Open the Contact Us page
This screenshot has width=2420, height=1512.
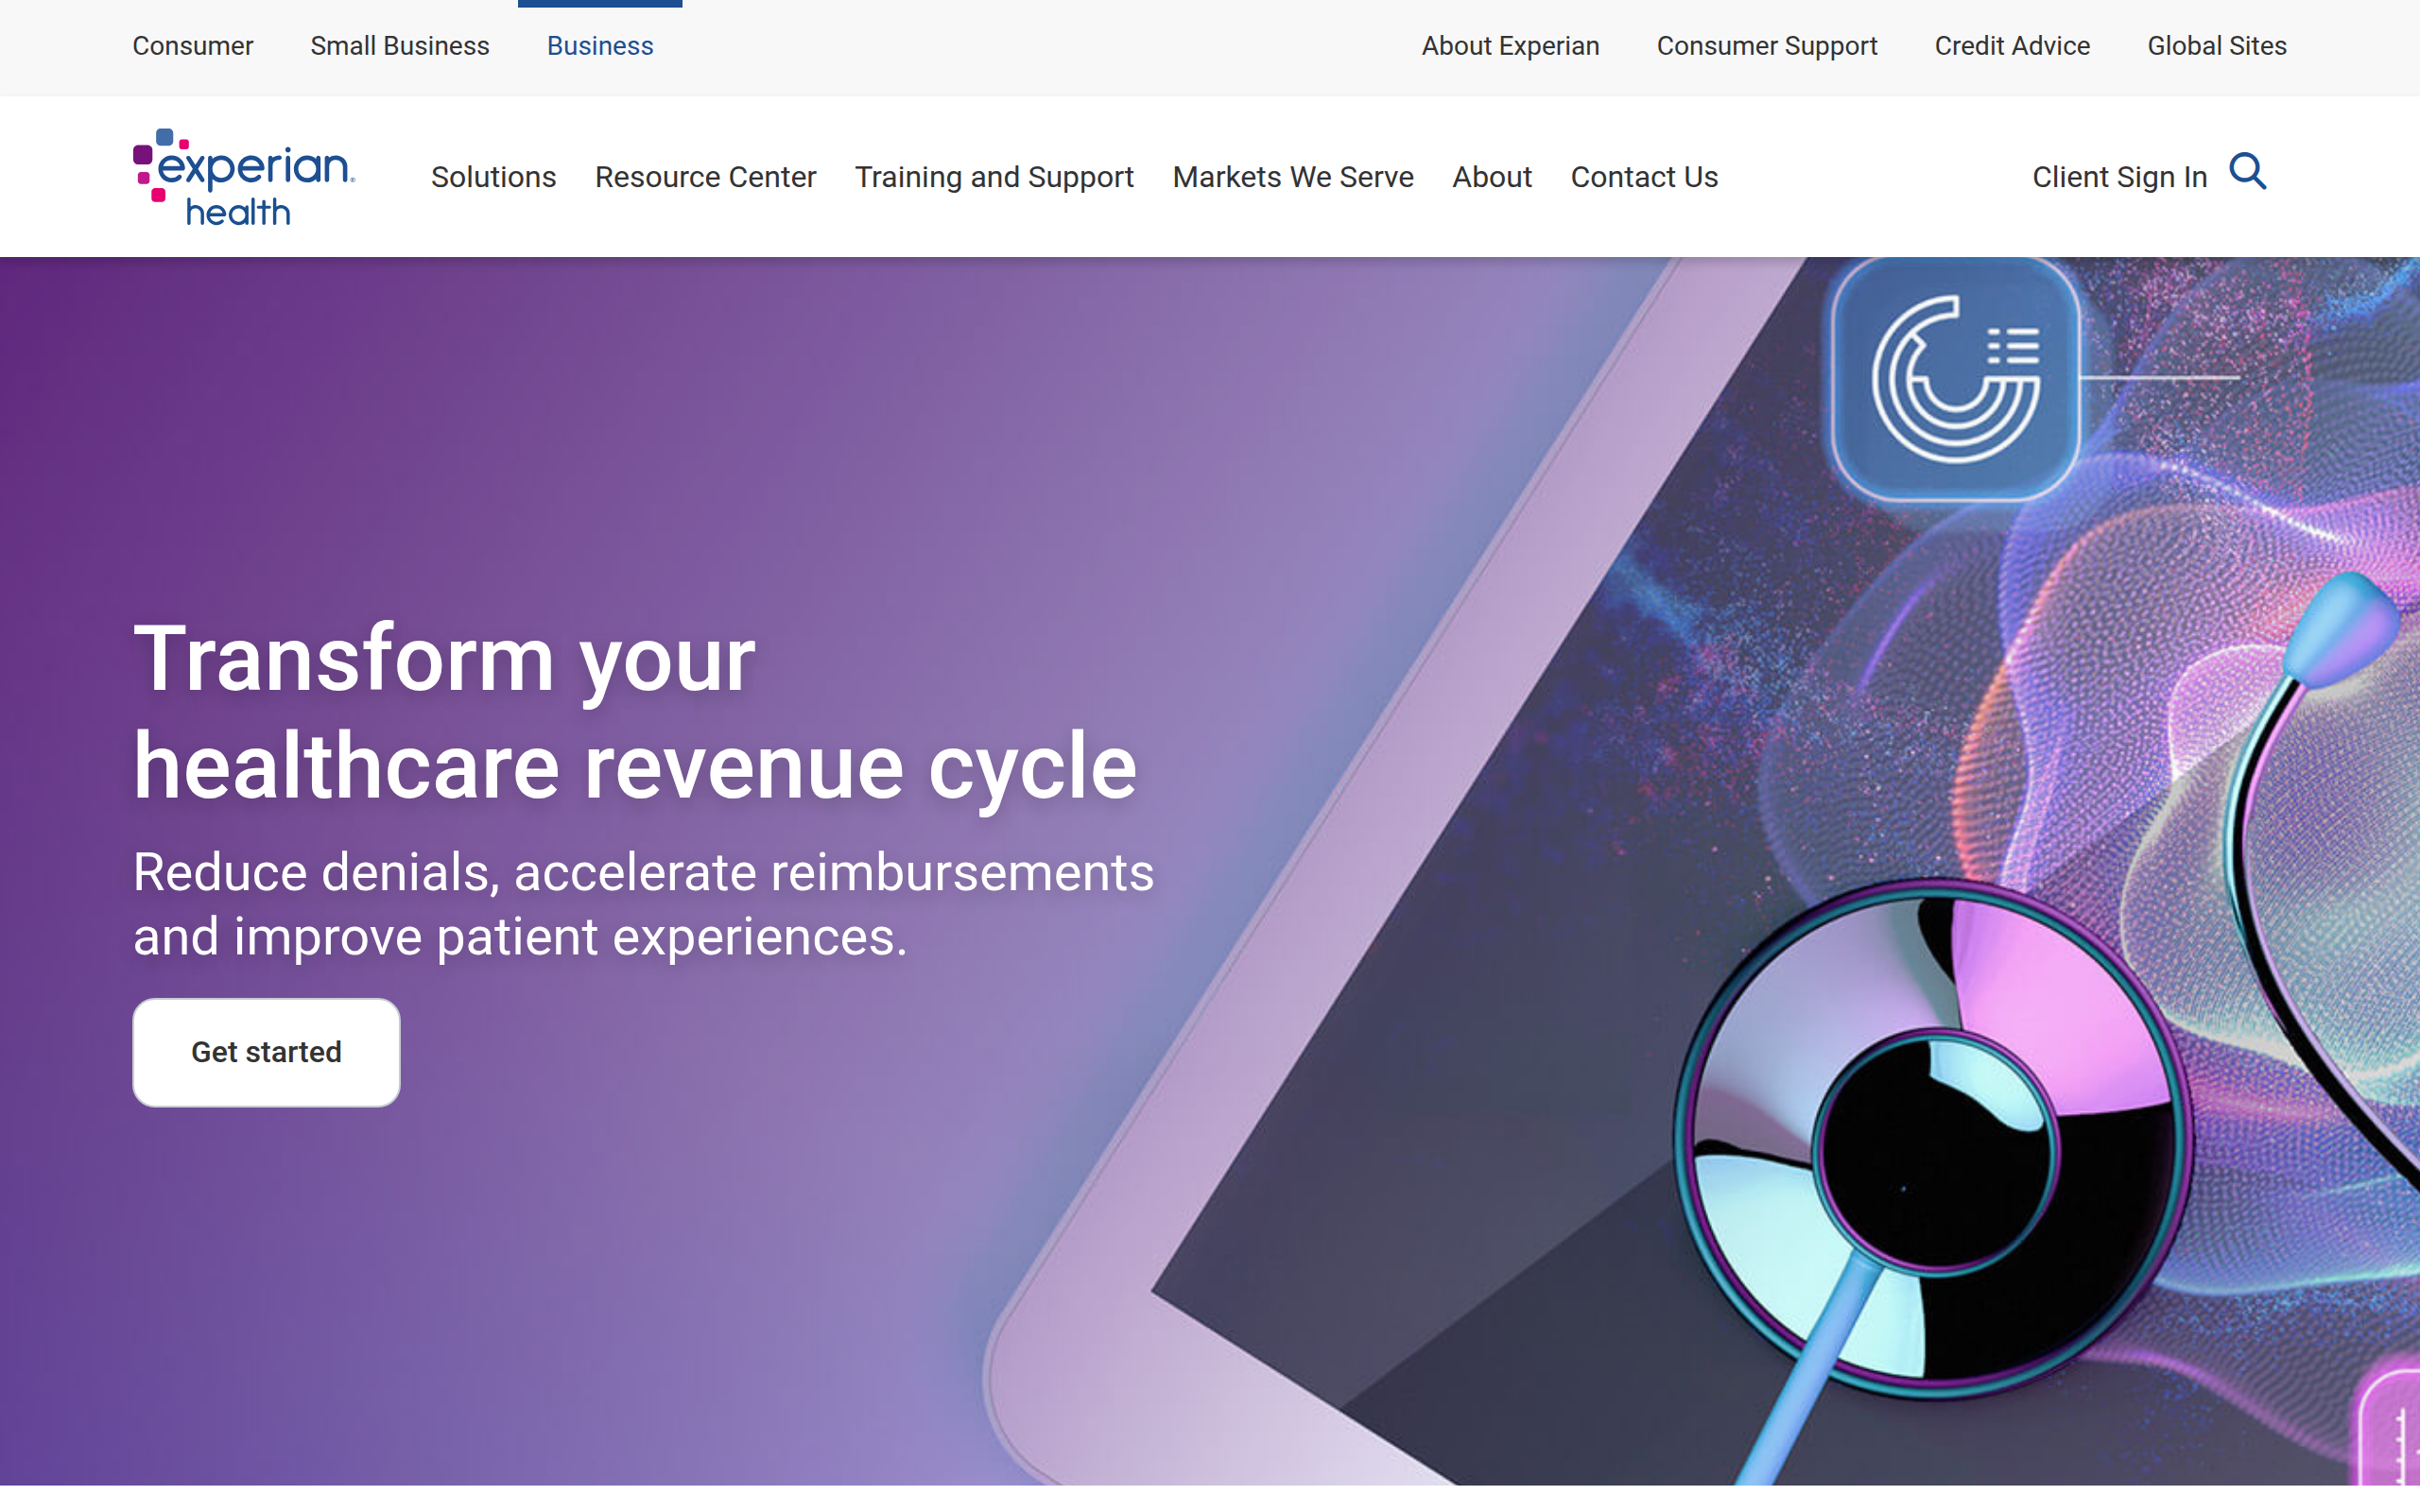click(x=1644, y=177)
